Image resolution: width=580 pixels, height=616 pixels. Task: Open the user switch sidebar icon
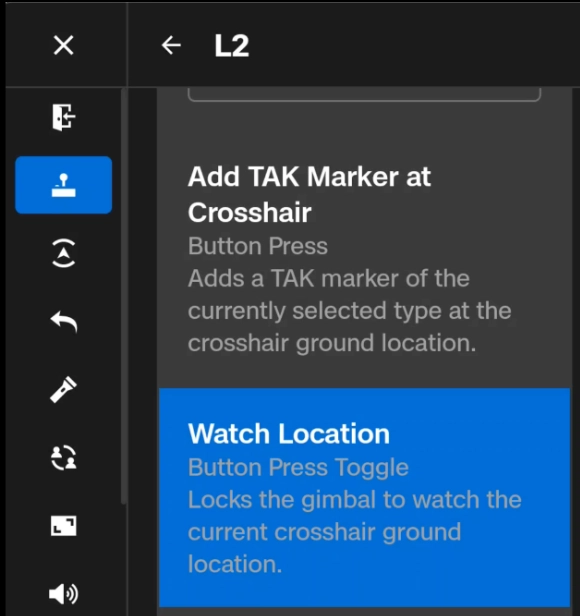(x=64, y=457)
